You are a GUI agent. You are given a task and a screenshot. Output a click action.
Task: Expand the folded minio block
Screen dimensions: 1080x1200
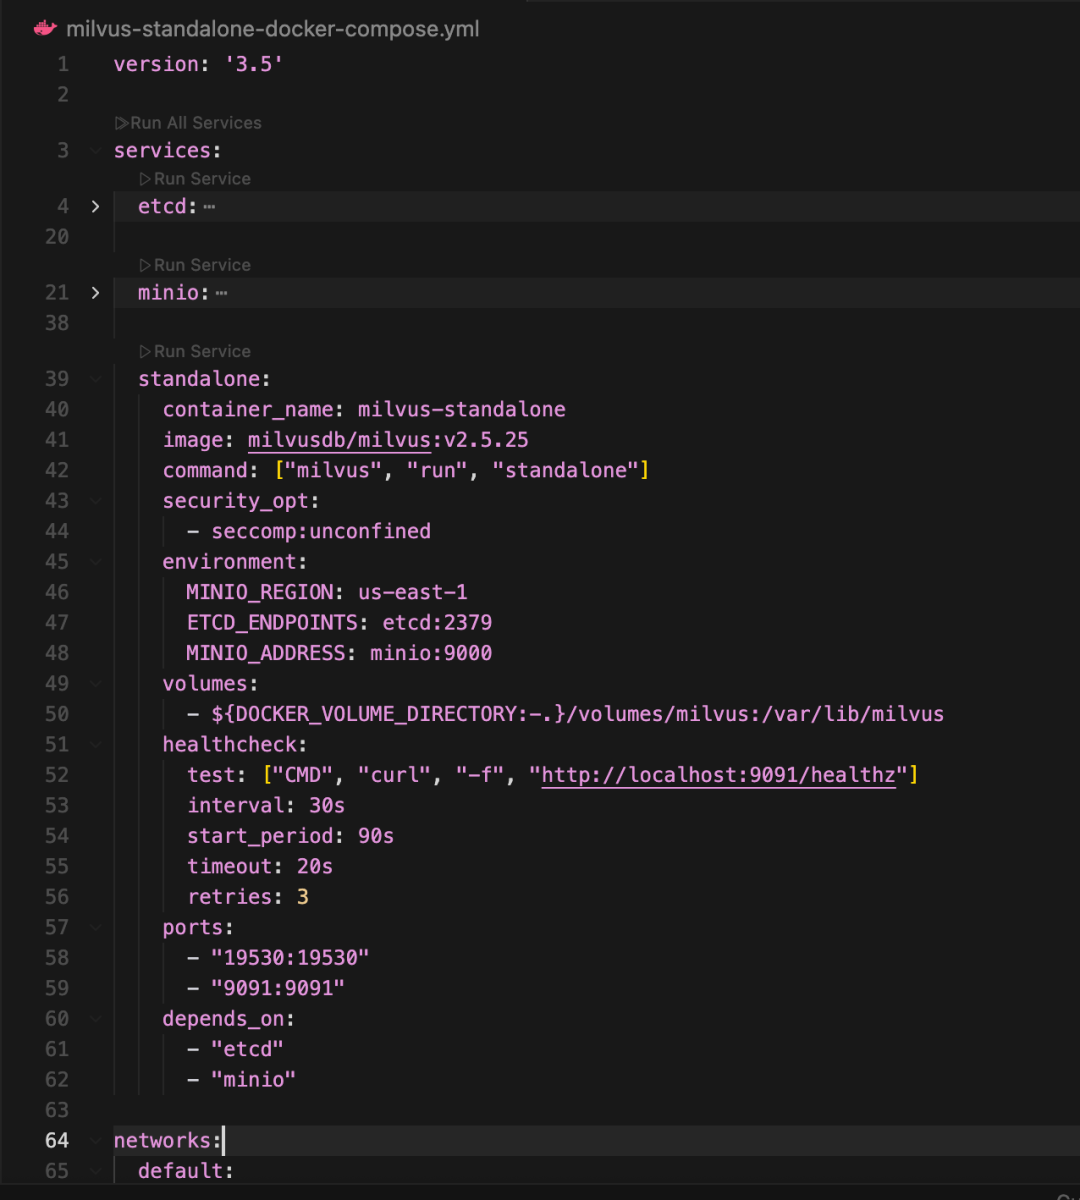pyautogui.click(x=95, y=293)
